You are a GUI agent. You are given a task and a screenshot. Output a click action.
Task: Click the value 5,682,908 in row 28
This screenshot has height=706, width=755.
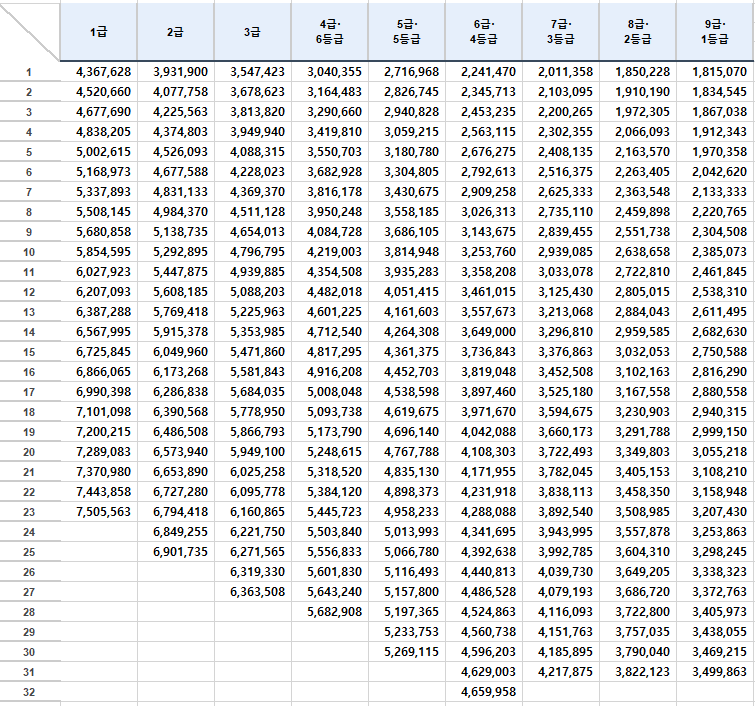pyautogui.click(x=334, y=612)
